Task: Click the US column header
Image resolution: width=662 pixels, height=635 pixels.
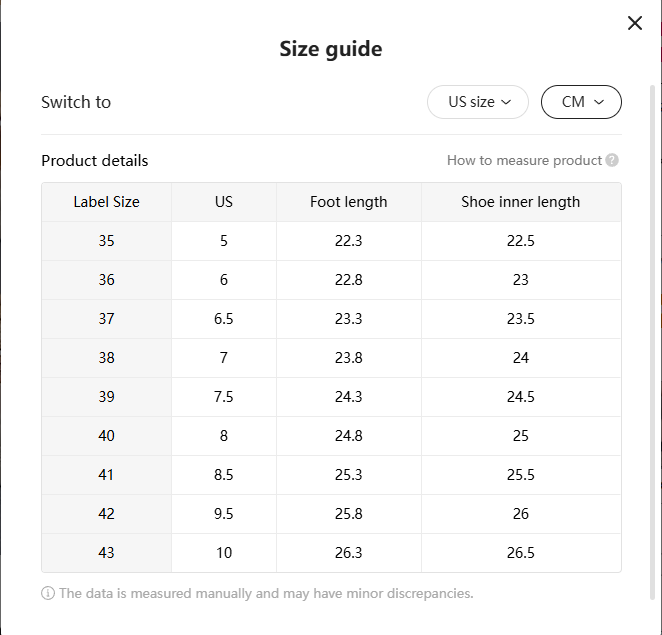Action: tap(224, 202)
